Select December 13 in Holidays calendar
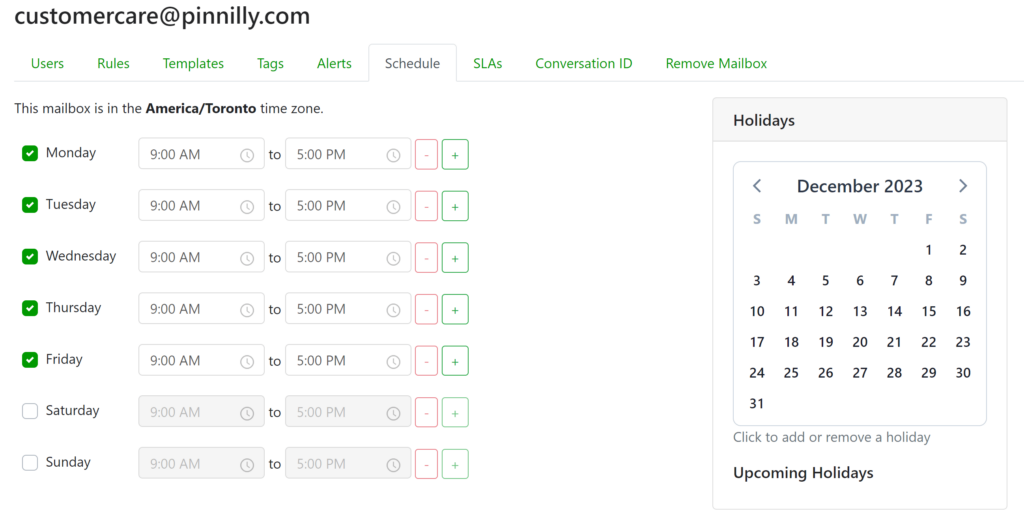Image resolution: width=1024 pixels, height=525 pixels. [860, 311]
